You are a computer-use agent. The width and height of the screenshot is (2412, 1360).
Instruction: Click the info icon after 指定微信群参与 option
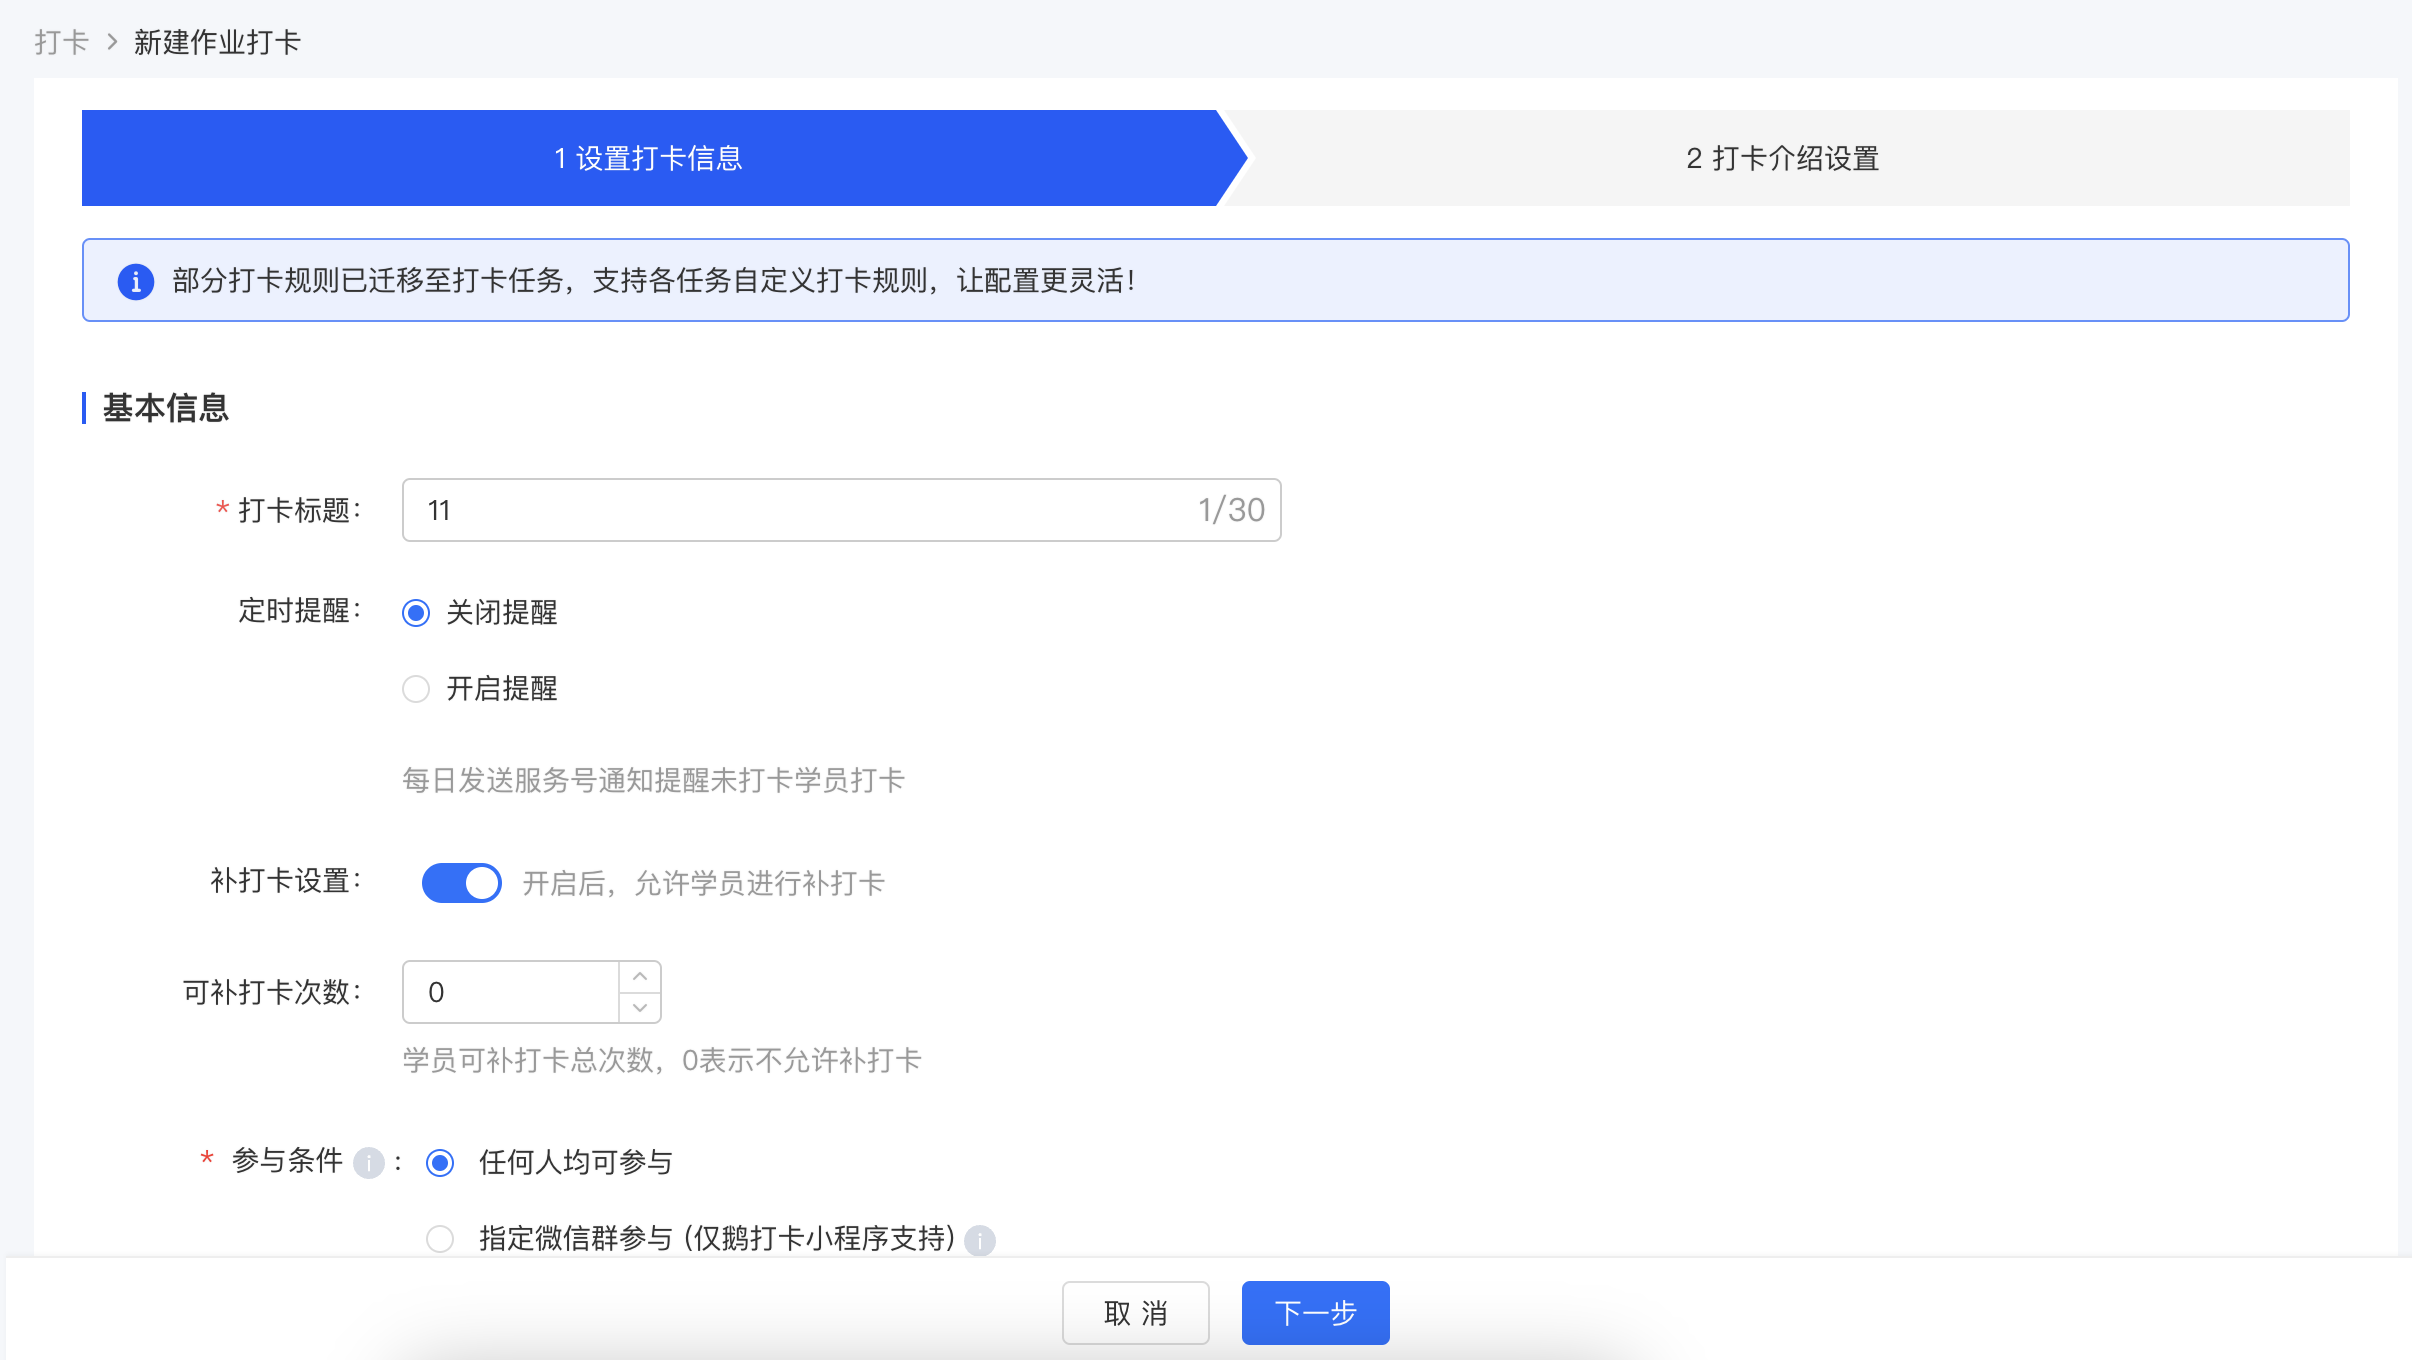[x=980, y=1241]
